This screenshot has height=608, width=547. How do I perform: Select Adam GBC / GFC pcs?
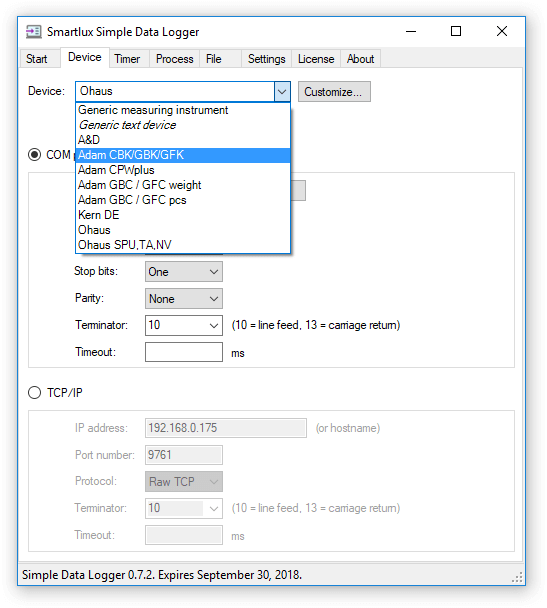(183, 200)
